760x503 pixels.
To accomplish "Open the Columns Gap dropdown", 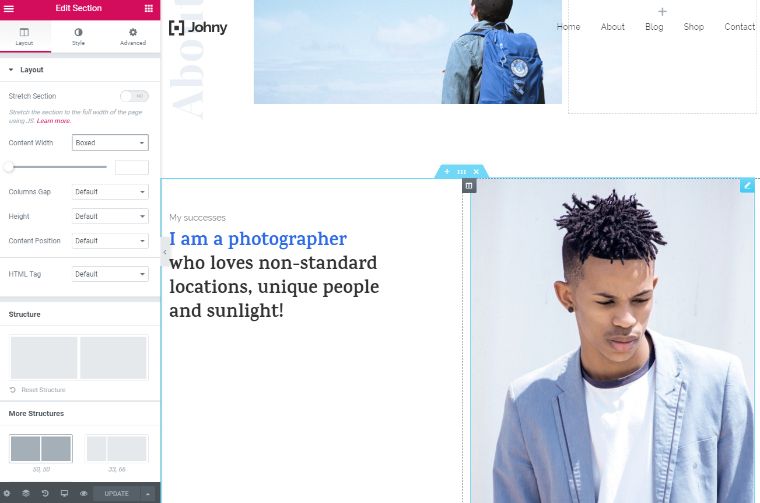I will point(110,192).
